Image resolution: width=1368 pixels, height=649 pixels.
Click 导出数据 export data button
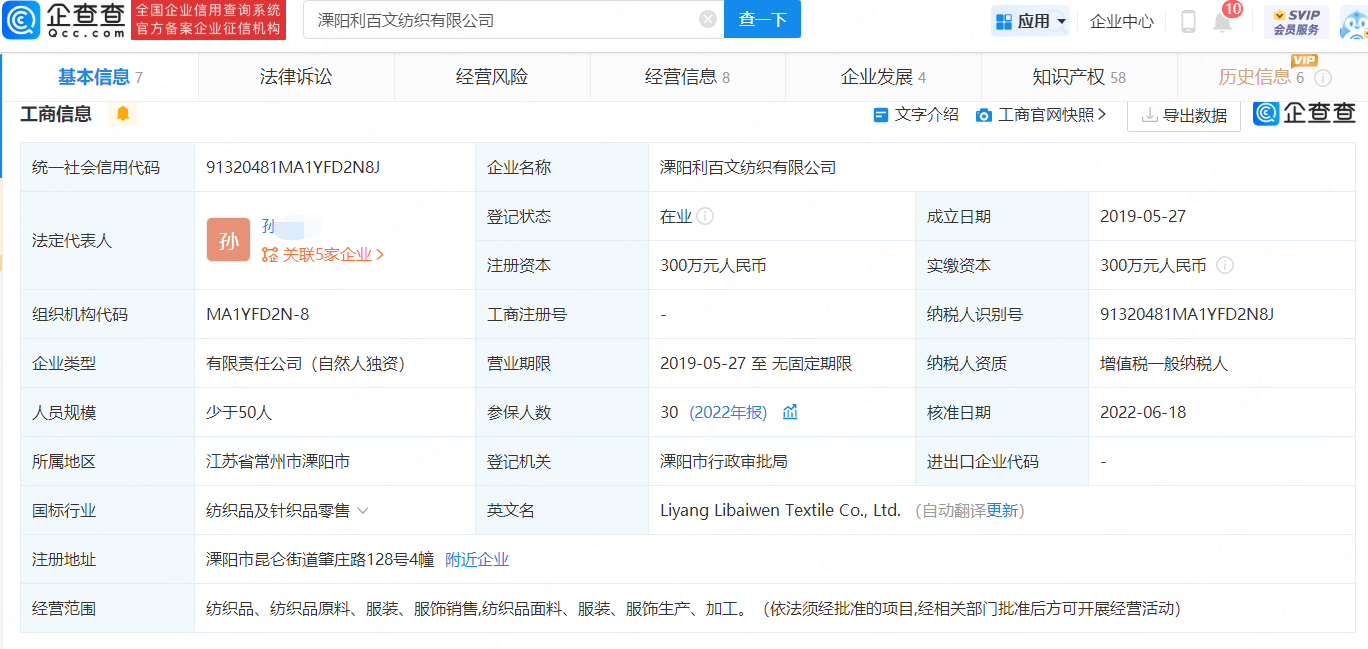click(x=1184, y=115)
